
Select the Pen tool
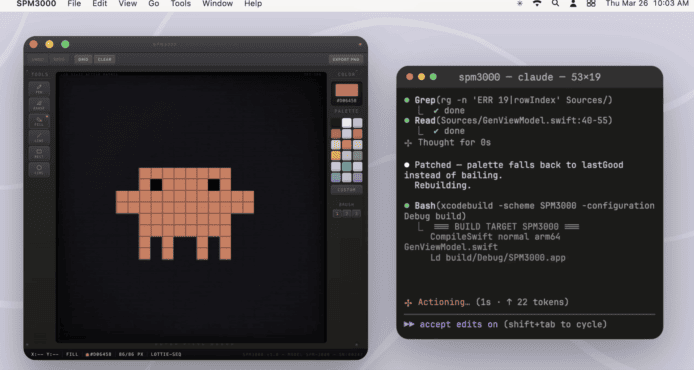39,89
